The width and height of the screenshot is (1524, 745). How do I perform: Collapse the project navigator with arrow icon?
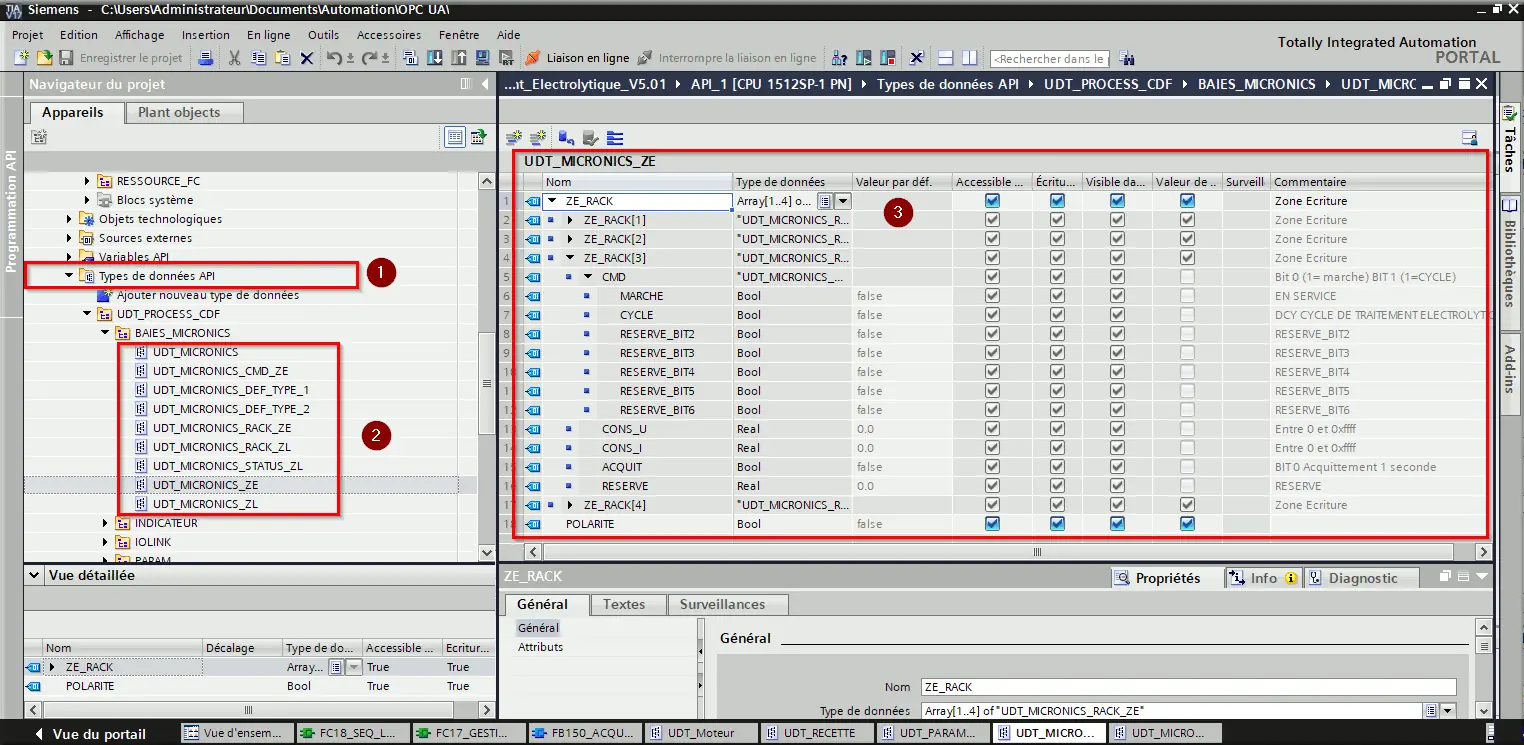click(x=483, y=84)
